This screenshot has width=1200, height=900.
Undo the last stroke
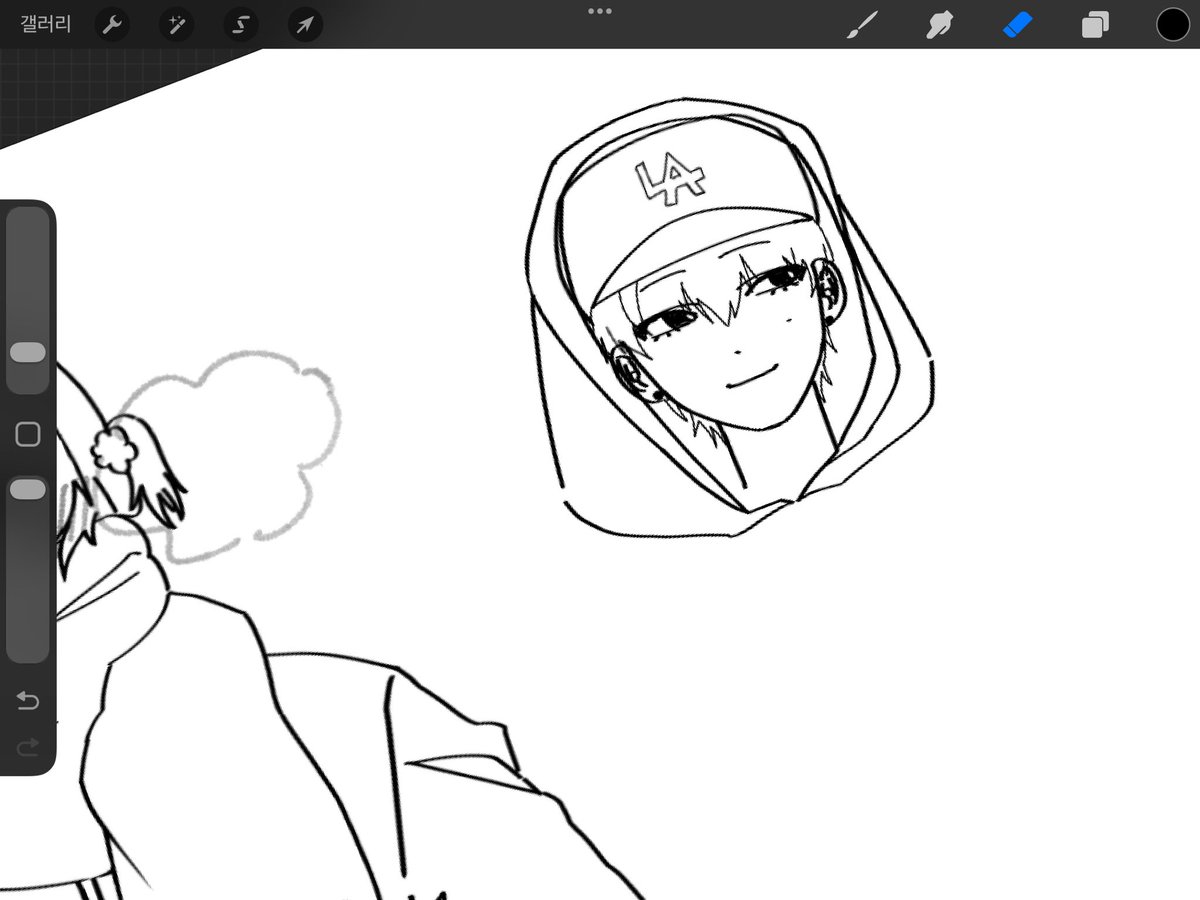coord(28,701)
